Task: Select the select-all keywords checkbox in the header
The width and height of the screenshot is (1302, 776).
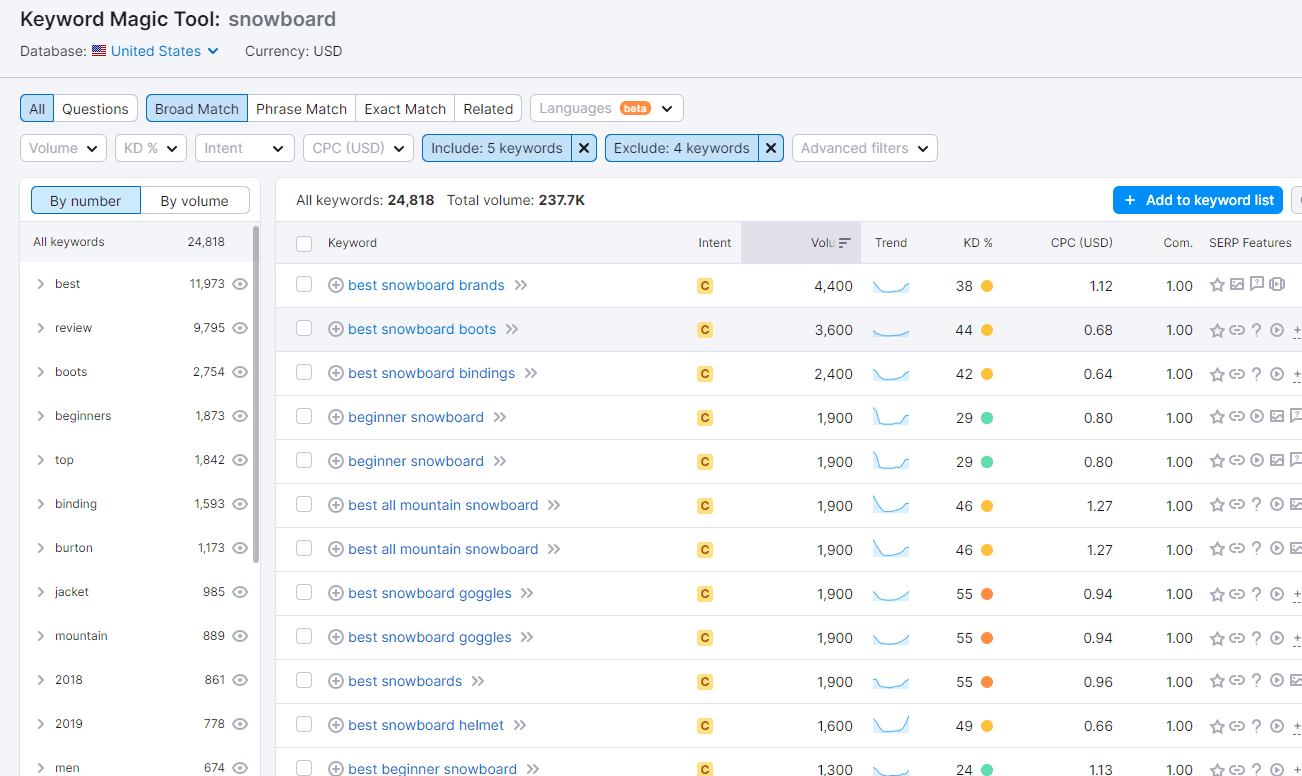Action: tap(304, 242)
